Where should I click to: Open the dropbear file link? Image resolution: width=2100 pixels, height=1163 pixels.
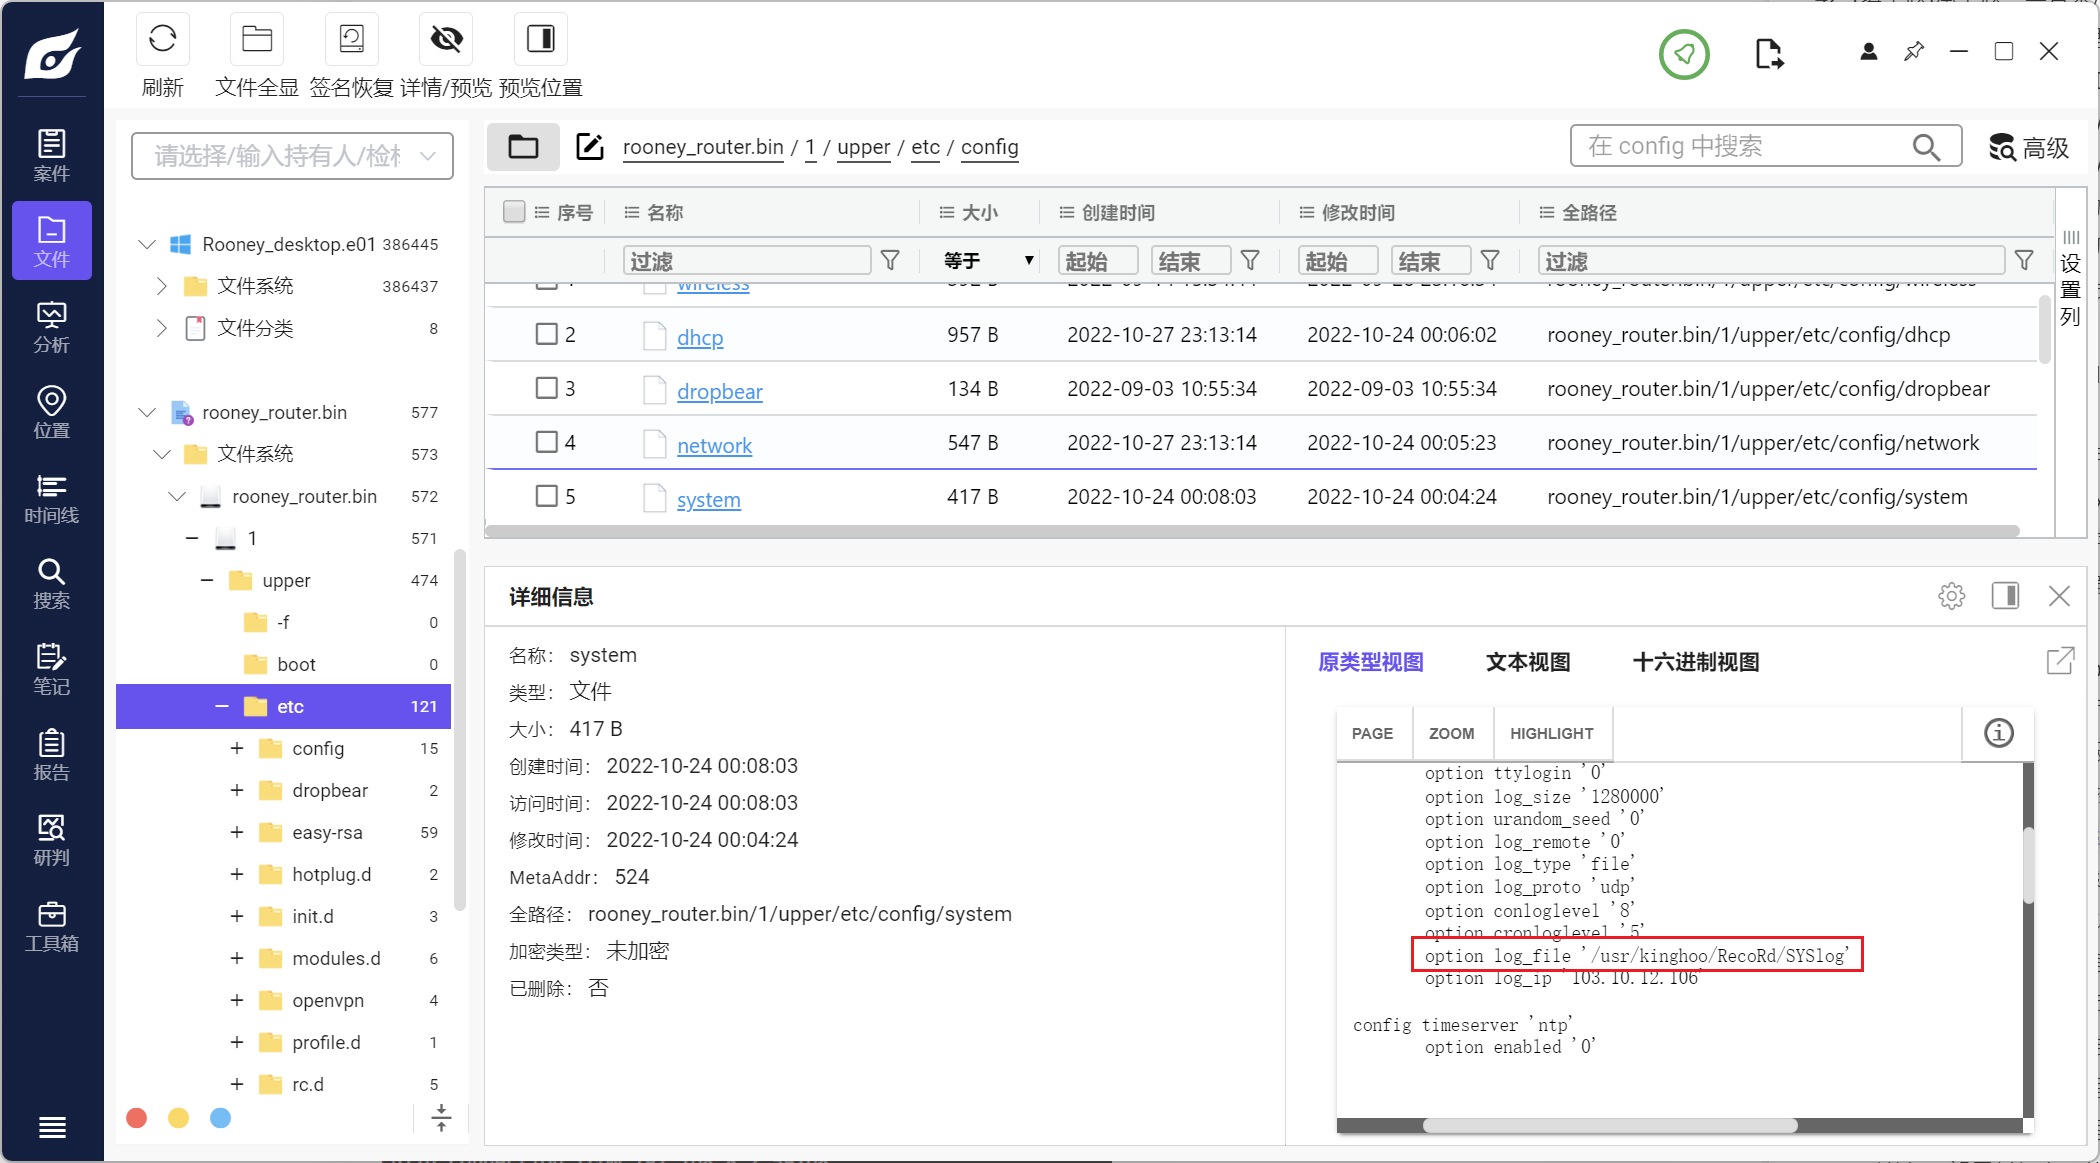(720, 391)
